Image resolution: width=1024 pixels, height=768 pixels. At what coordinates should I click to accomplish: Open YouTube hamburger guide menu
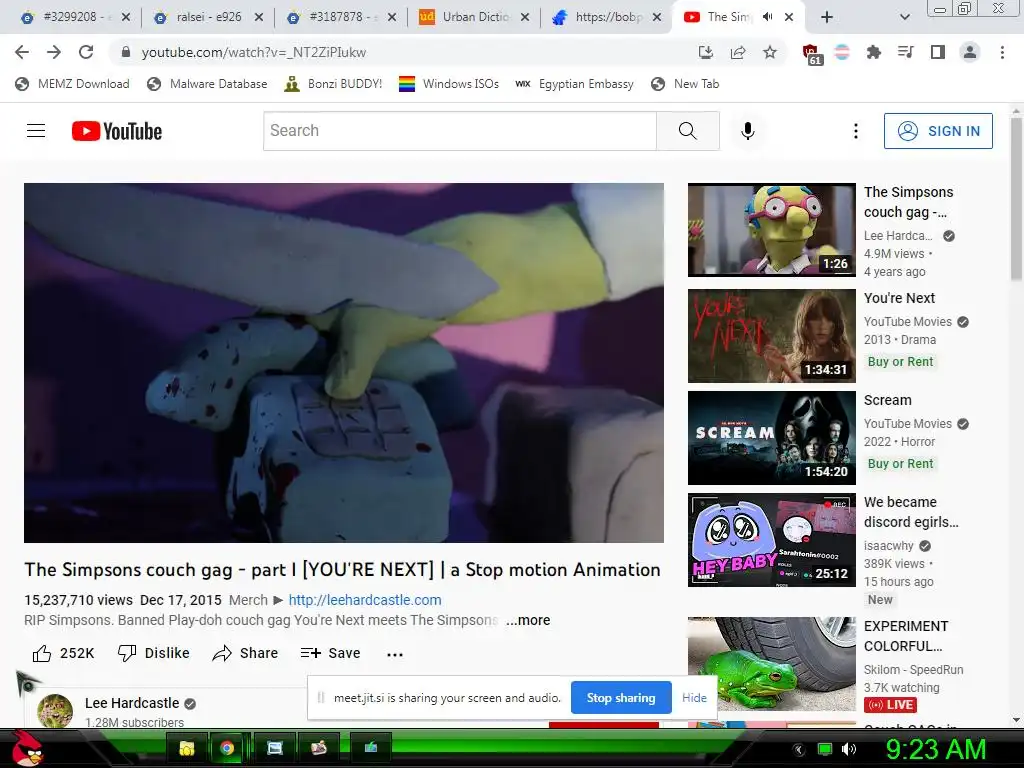(x=36, y=131)
